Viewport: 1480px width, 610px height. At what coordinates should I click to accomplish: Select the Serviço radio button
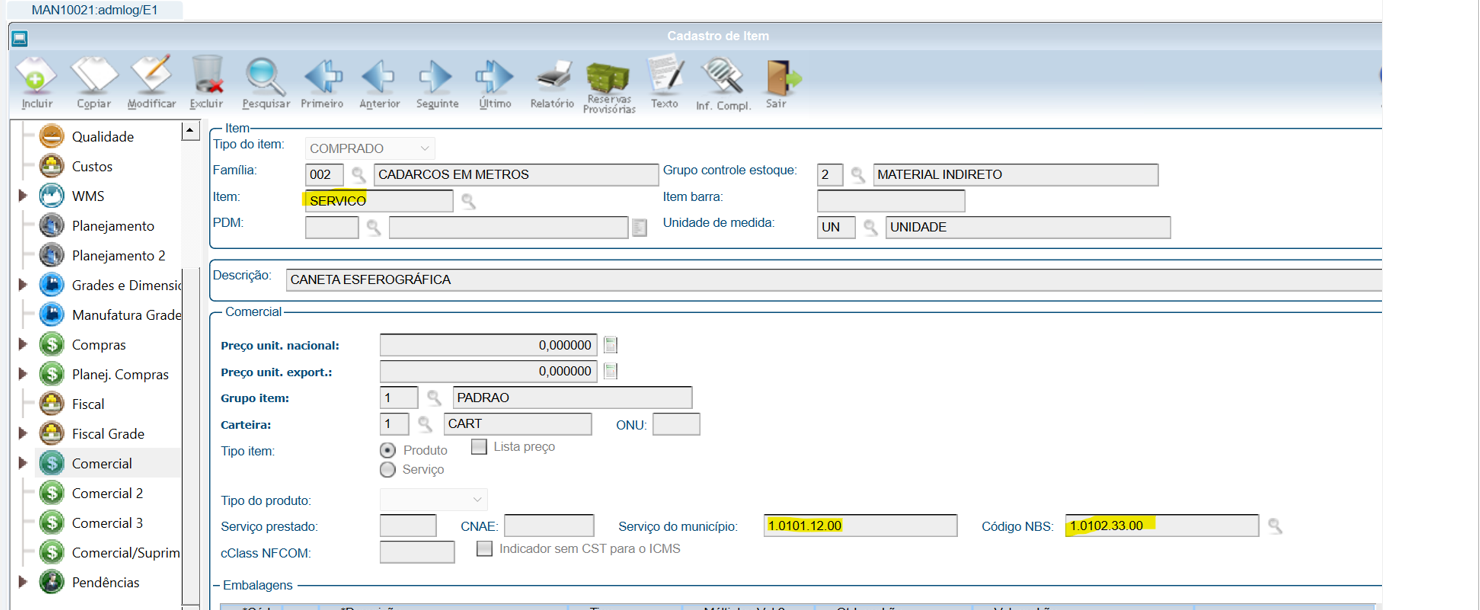click(388, 469)
